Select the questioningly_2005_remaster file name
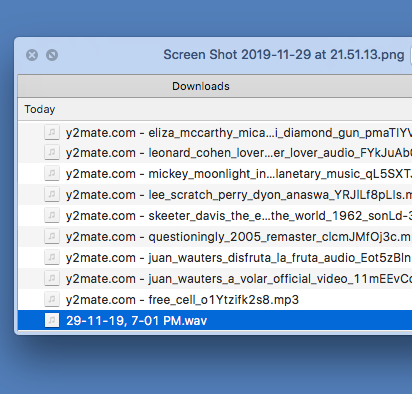The height and width of the screenshot is (394, 412). pos(239,237)
